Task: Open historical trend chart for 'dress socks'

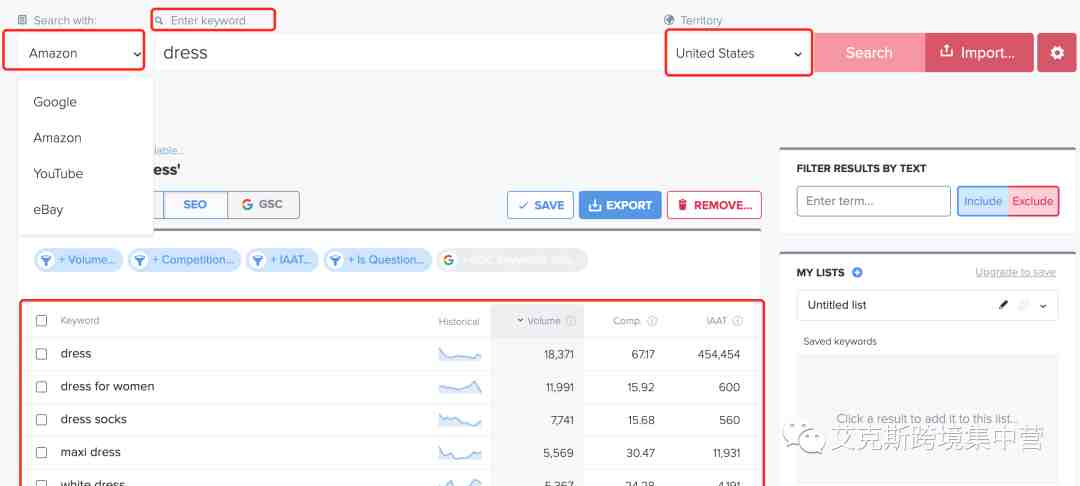Action: click(x=460, y=420)
